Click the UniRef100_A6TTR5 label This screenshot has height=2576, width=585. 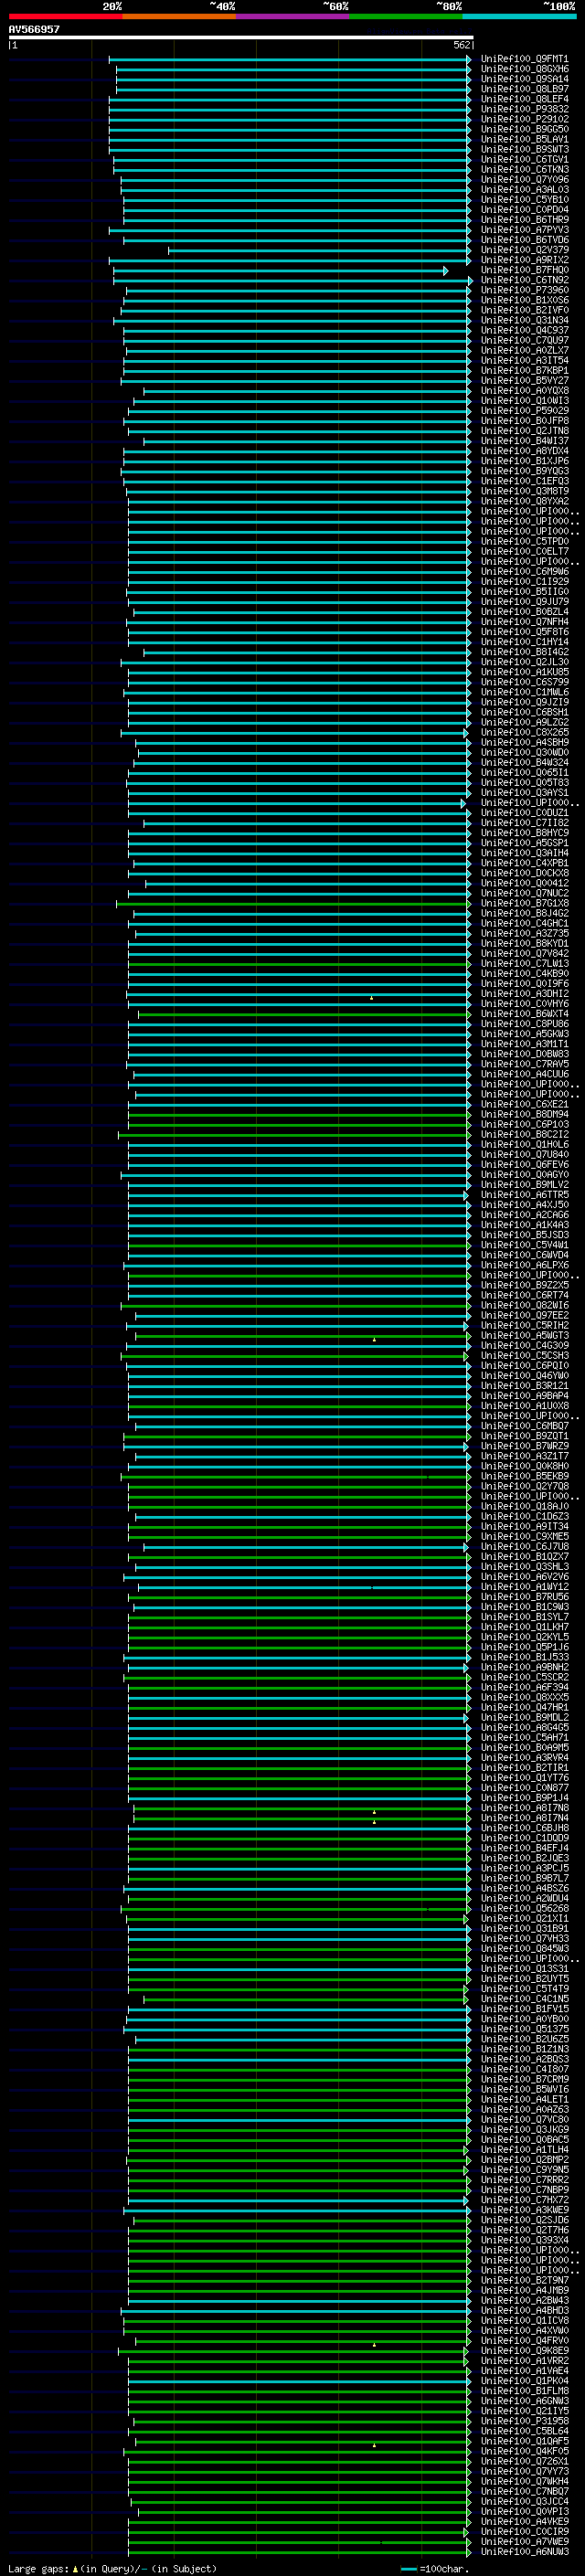click(524, 1195)
